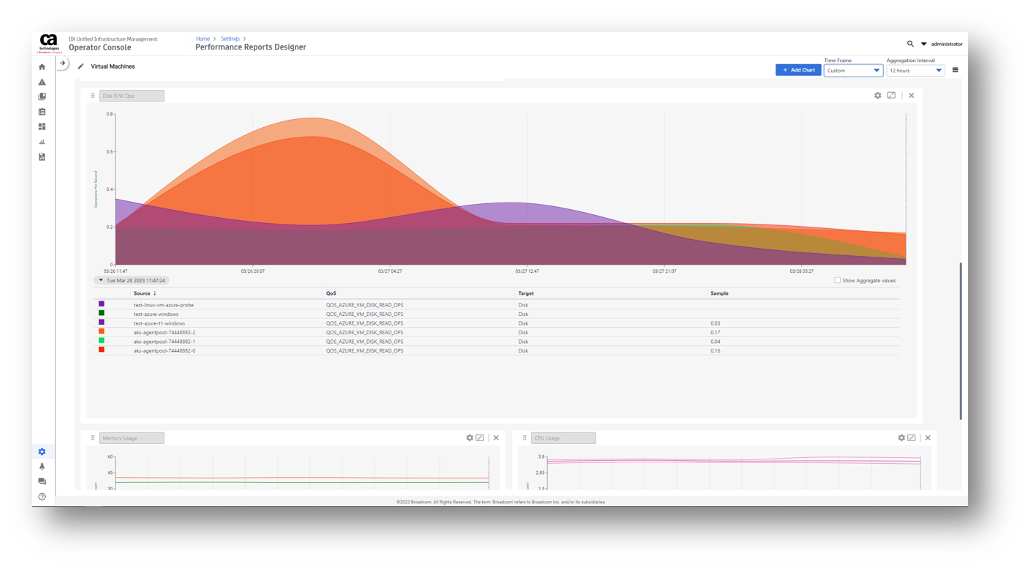Open the Home icon in left sidebar
This screenshot has width=1030, height=570.
click(42, 67)
